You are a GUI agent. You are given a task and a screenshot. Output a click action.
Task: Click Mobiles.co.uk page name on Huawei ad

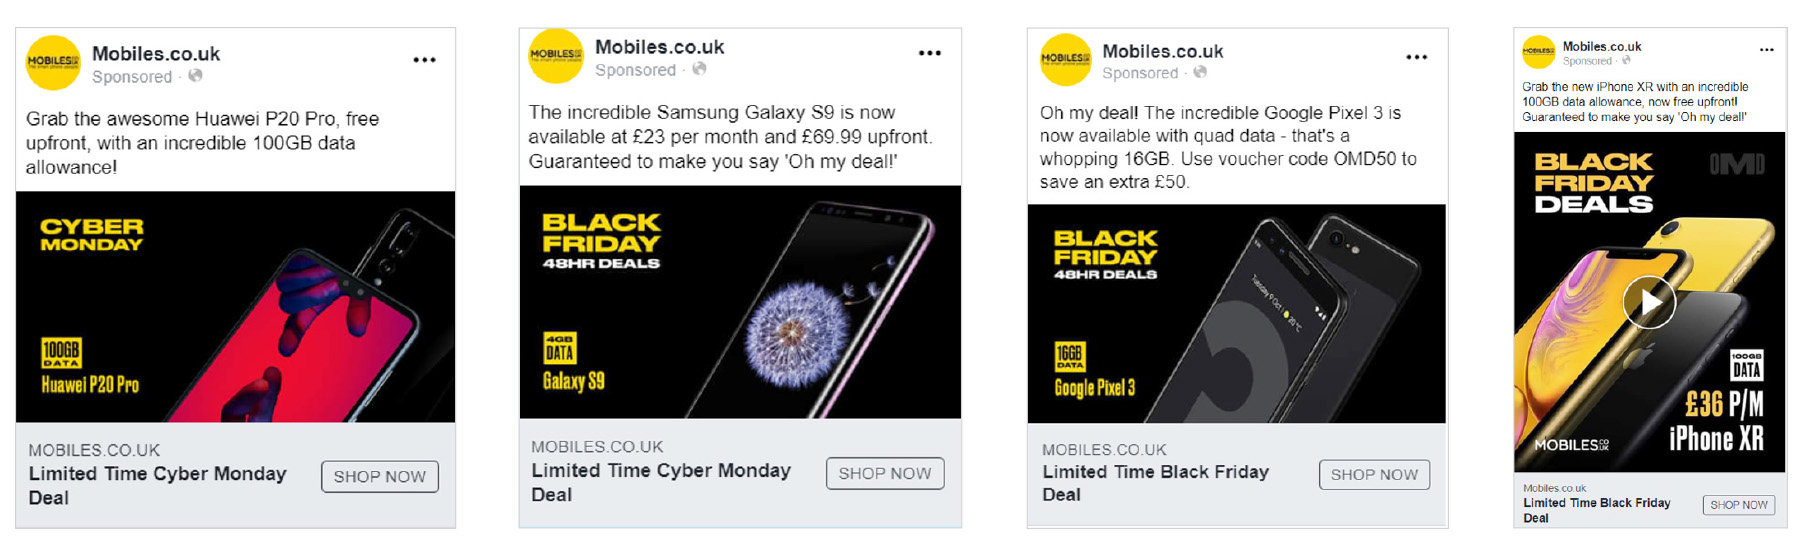click(156, 54)
